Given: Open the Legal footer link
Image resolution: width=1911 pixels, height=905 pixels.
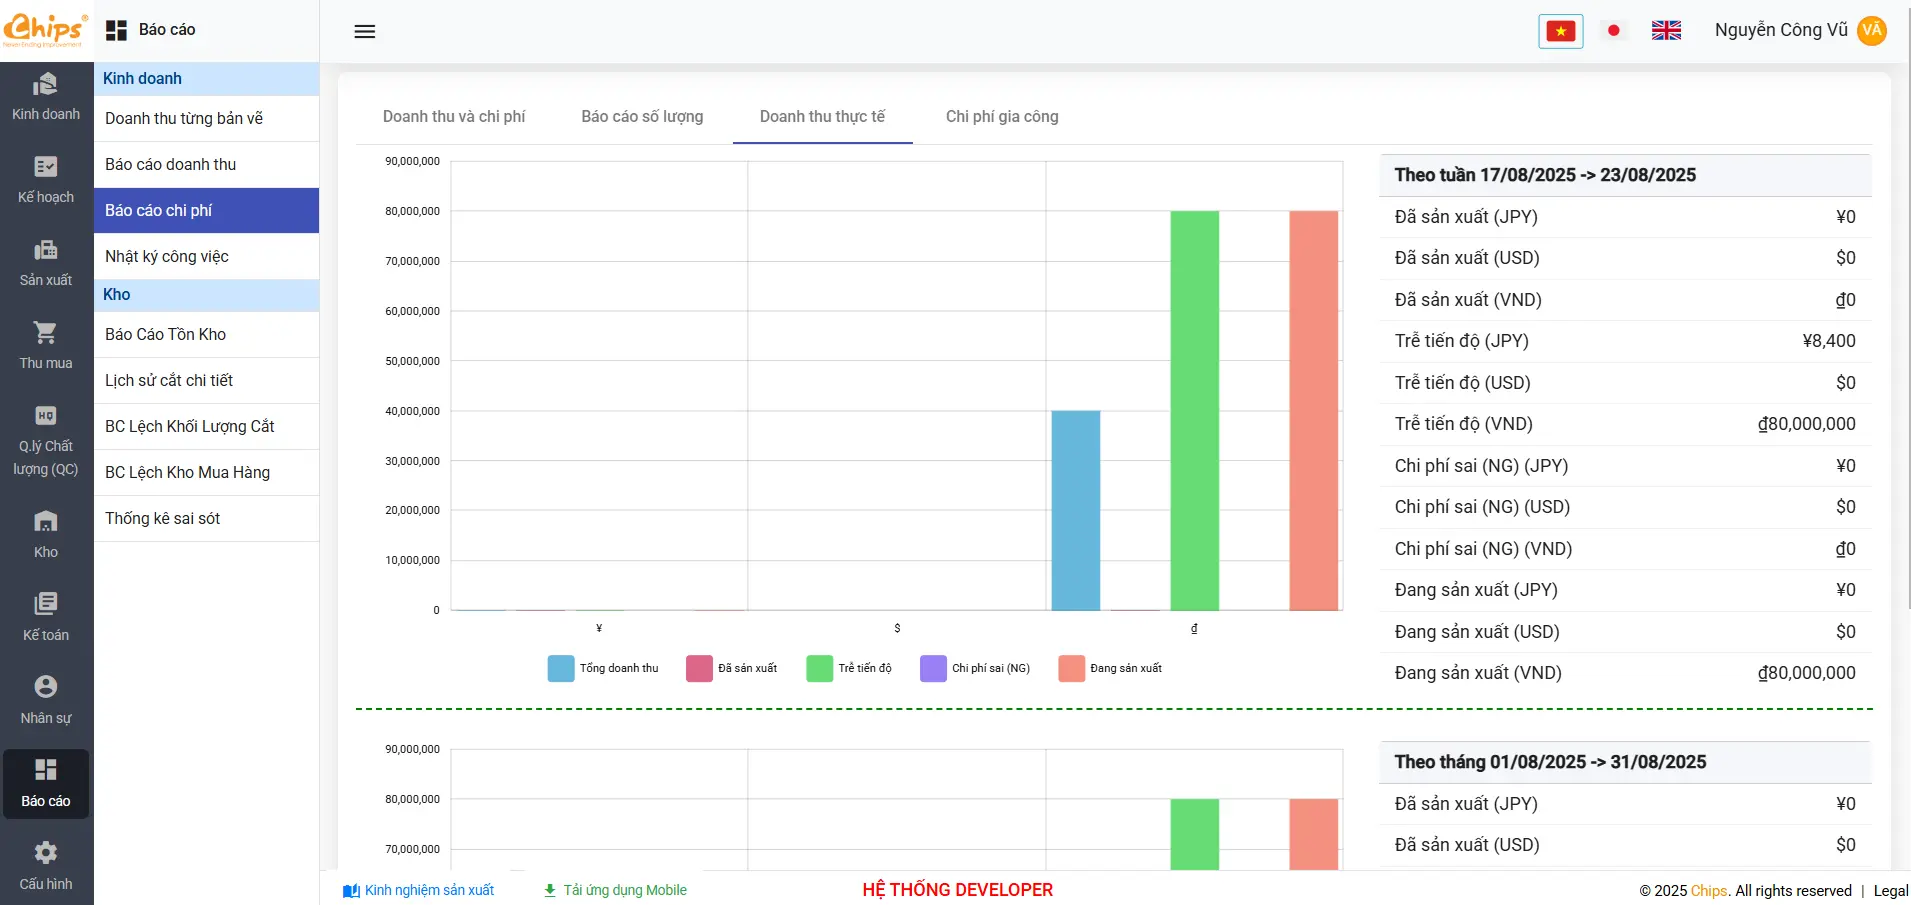Looking at the screenshot, I should coord(1890,891).
